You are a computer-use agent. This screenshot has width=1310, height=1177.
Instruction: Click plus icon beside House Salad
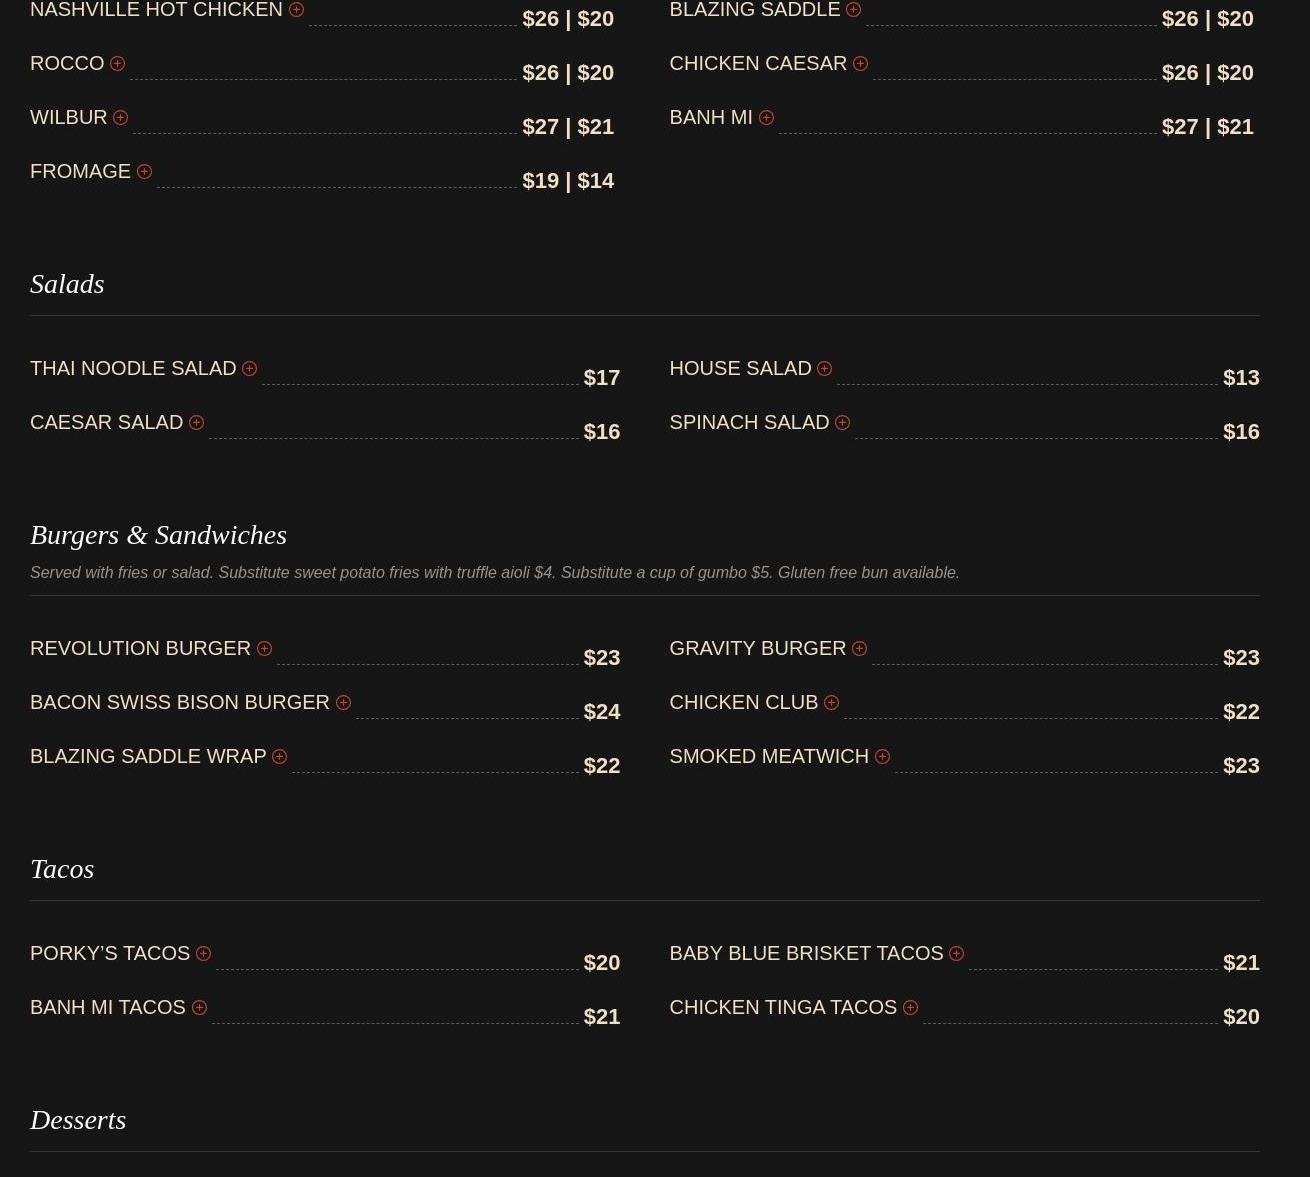pyautogui.click(x=824, y=369)
